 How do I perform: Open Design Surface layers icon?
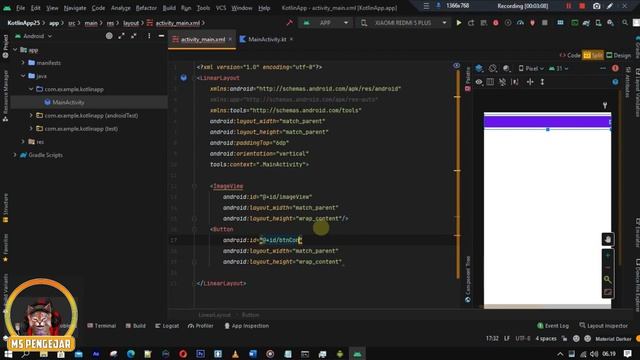point(479,69)
